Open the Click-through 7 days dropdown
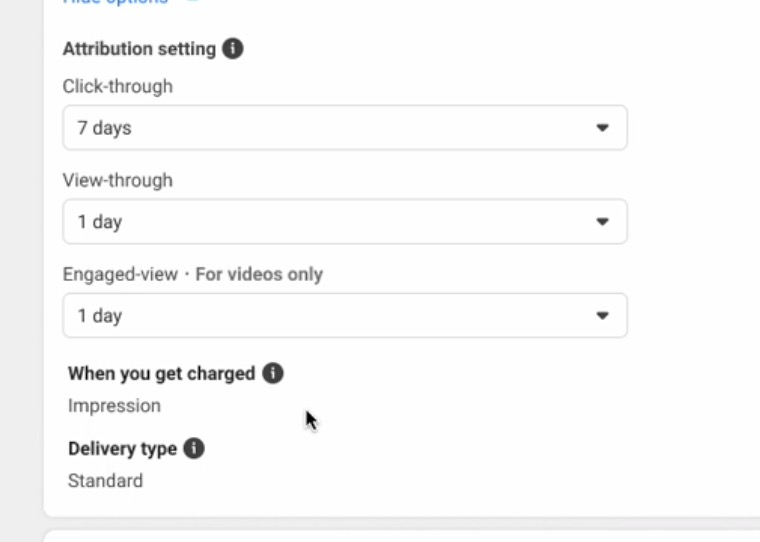This screenshot has width=760, height=542. click(344, 128)
